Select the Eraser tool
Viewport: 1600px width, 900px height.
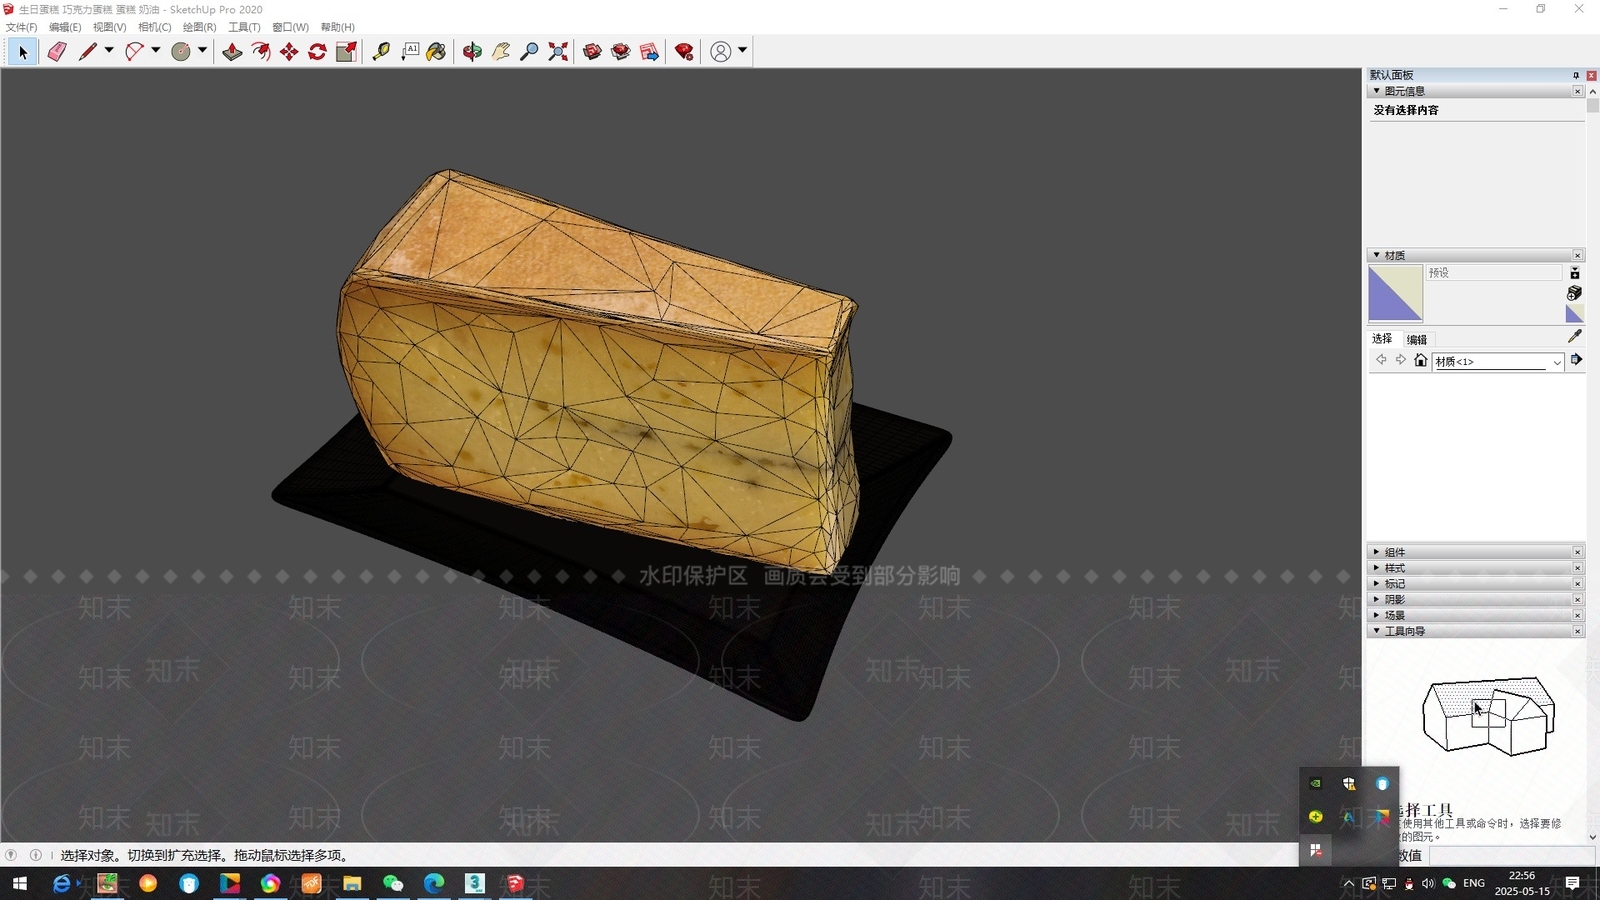tap(57, 52)
